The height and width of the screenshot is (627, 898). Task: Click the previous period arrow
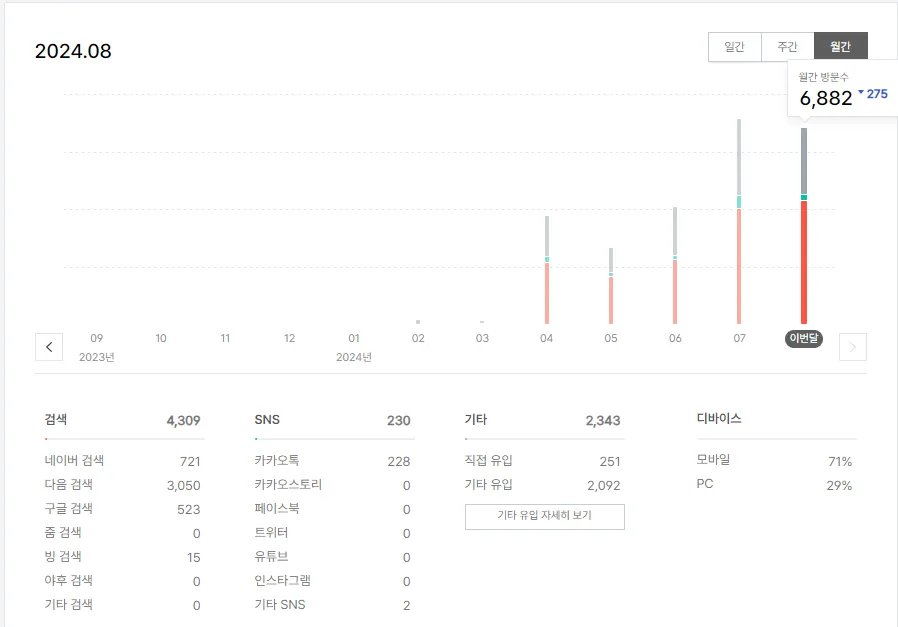click(49, 347)
